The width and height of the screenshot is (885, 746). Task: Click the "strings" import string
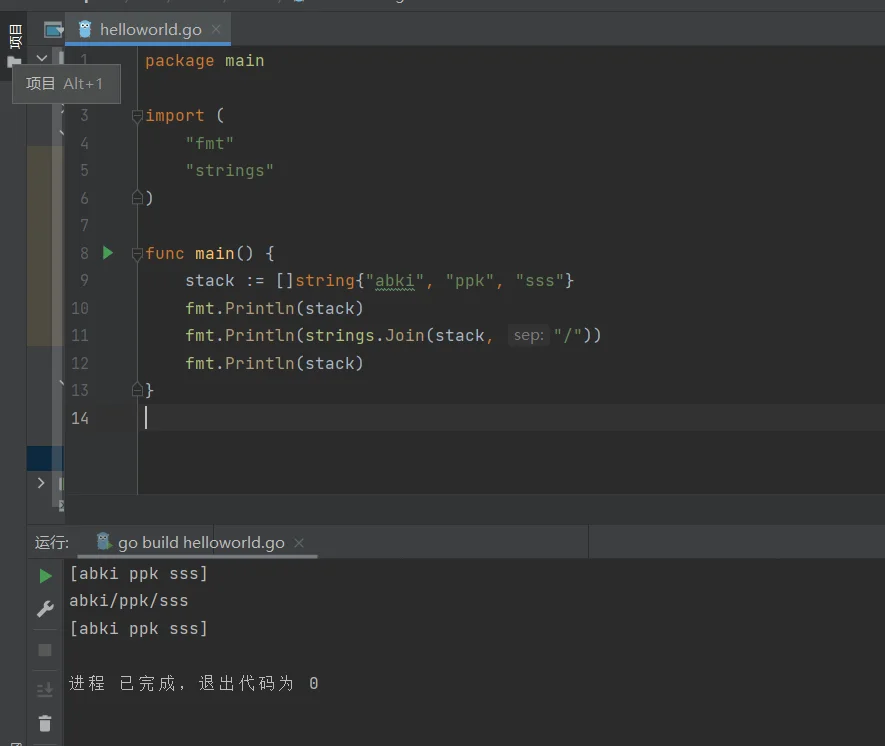(x=230, y=170)
